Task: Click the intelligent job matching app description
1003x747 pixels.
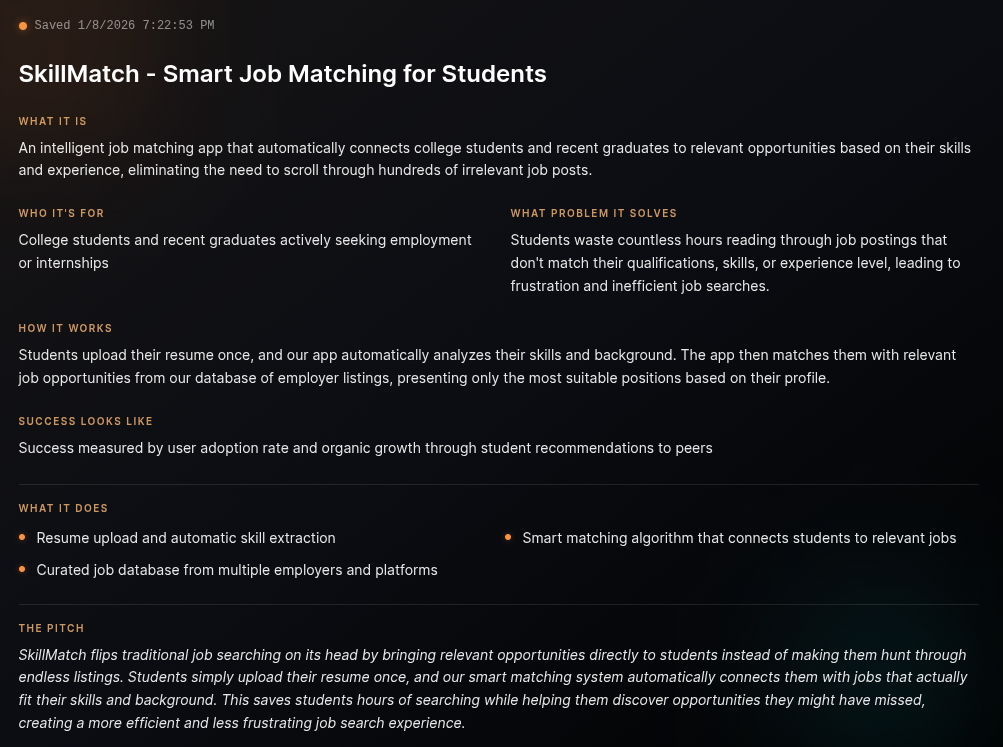Action: (x=494, y=159)
